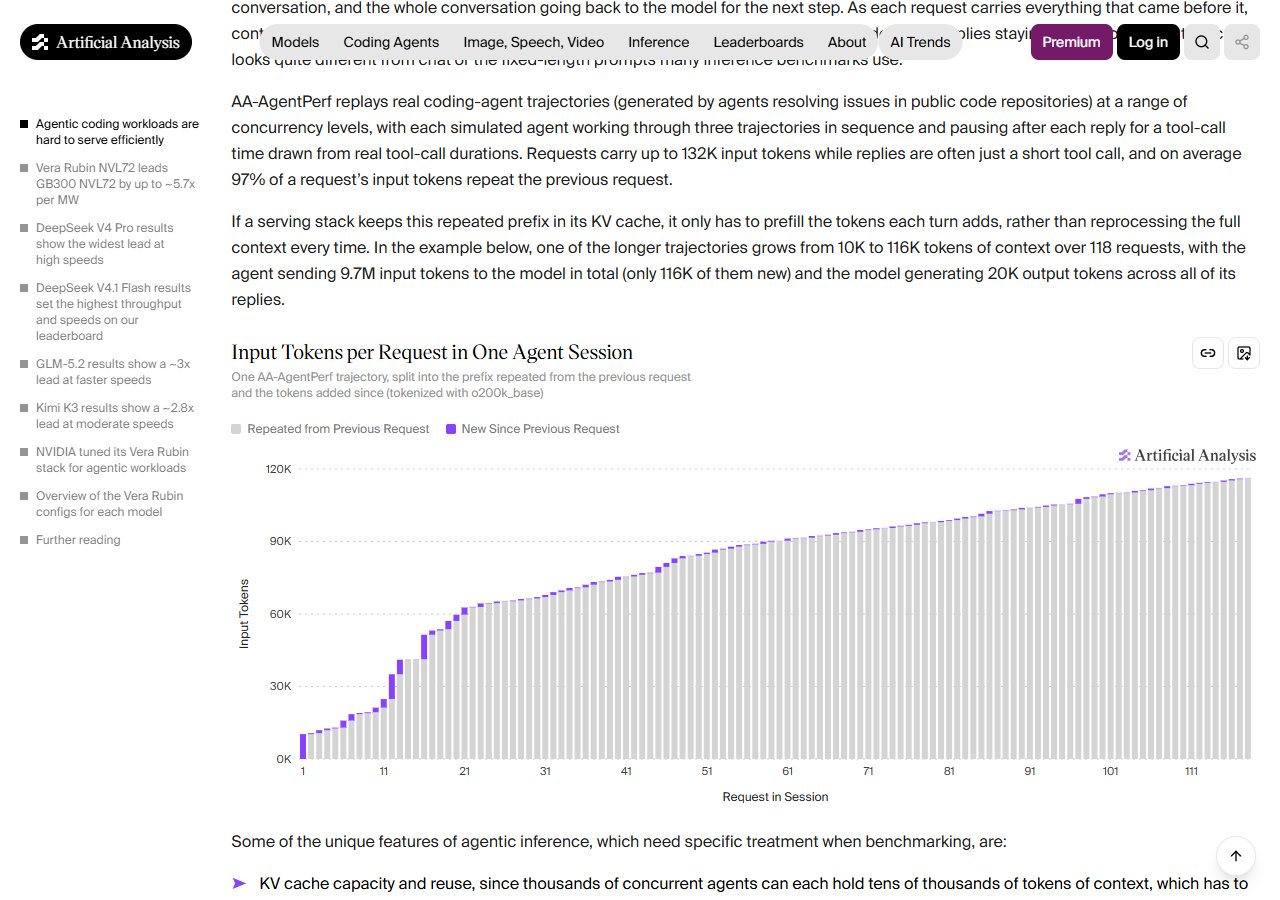Toggle the New Since Previous Request legend series

pos(533,429)
